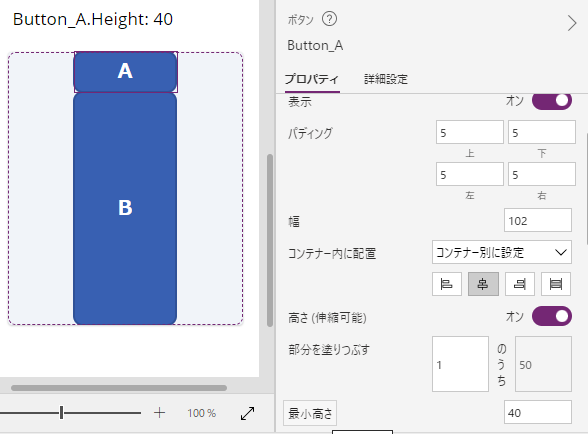Open the コンテナー内に配置 dropdown

502,252
